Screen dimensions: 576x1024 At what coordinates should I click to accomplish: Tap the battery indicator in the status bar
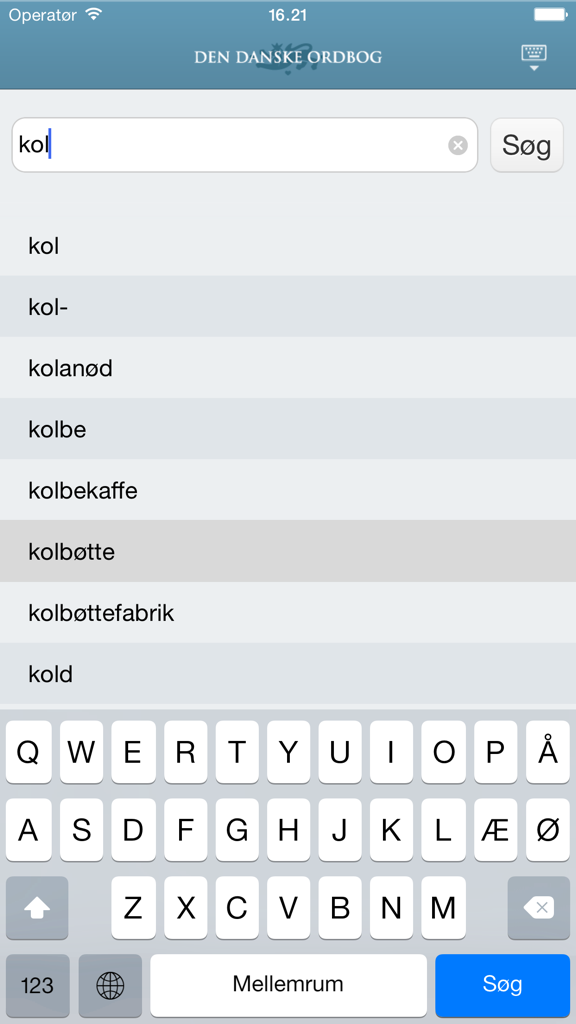pos(548,14)
